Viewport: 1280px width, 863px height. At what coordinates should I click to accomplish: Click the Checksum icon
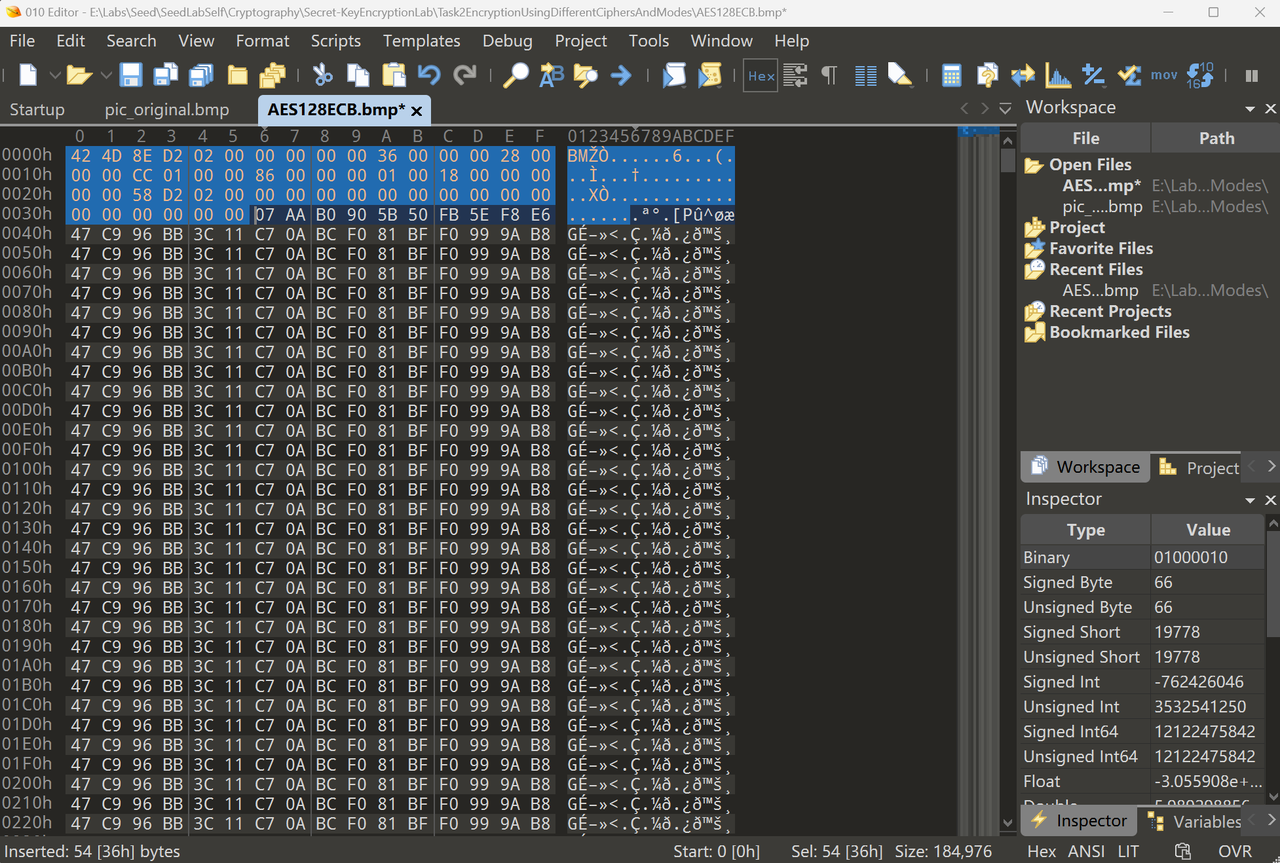[x=1129, y=75]
